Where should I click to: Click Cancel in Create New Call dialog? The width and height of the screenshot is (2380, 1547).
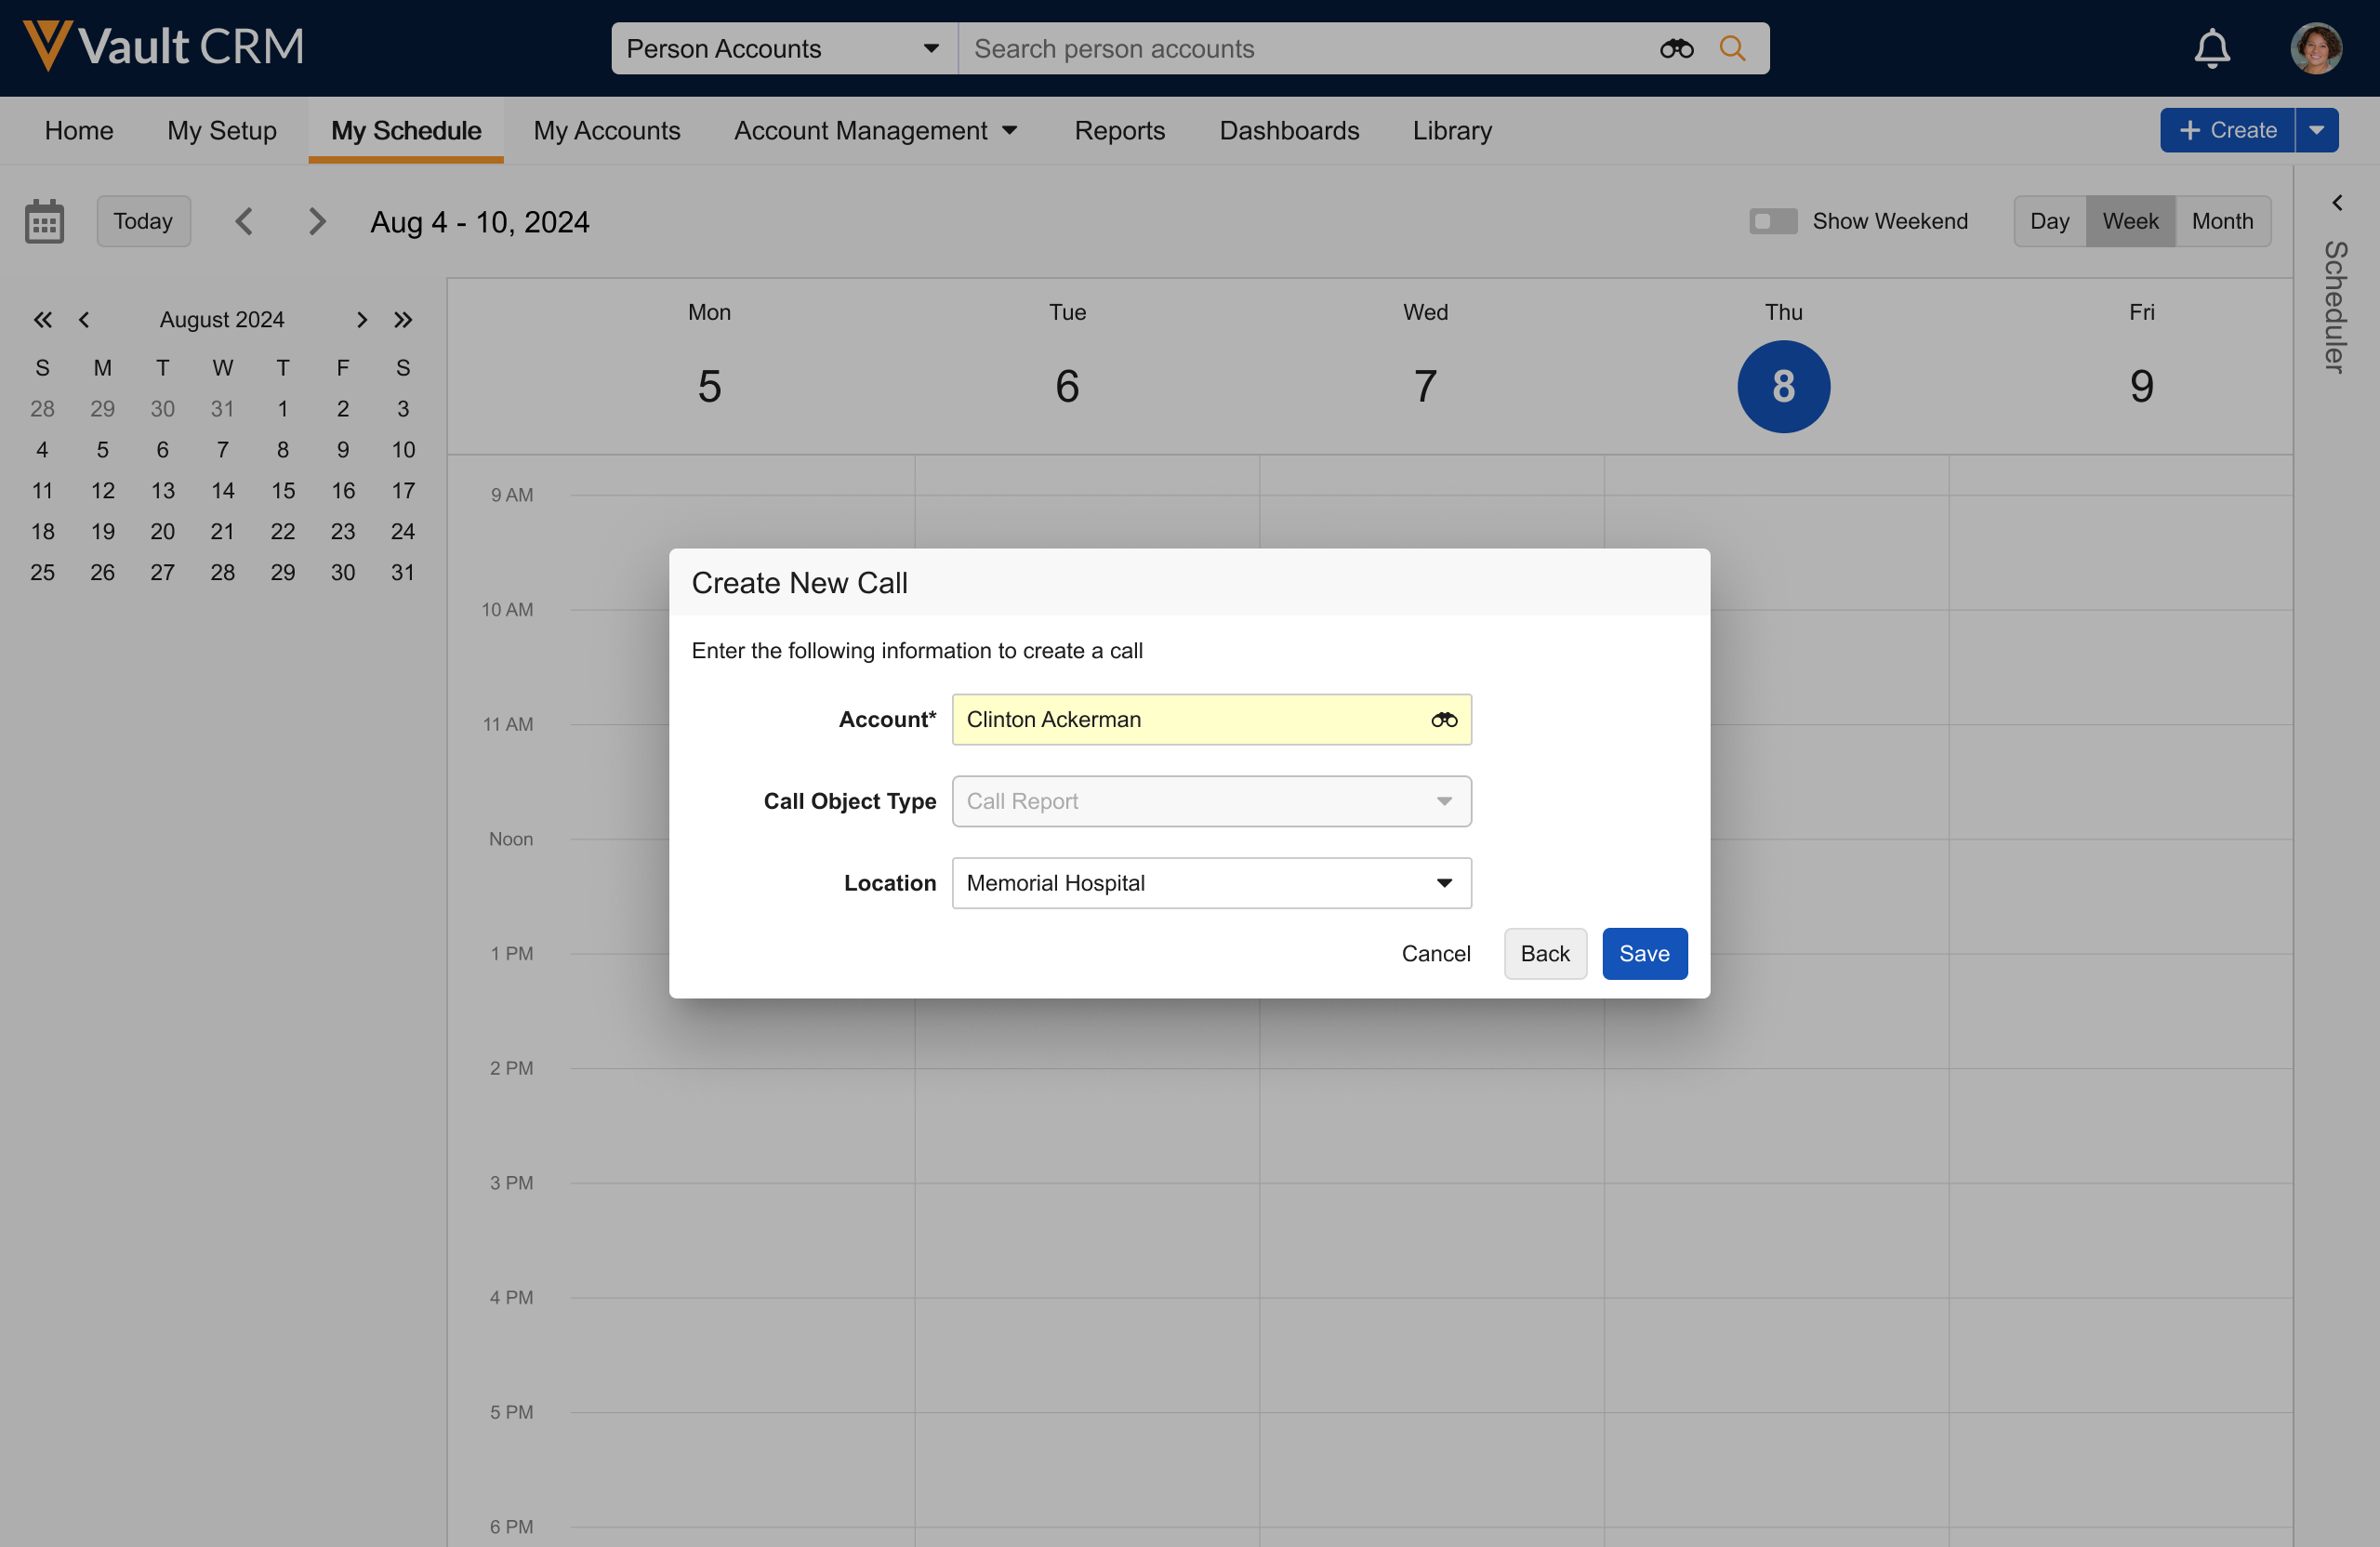1435,953
